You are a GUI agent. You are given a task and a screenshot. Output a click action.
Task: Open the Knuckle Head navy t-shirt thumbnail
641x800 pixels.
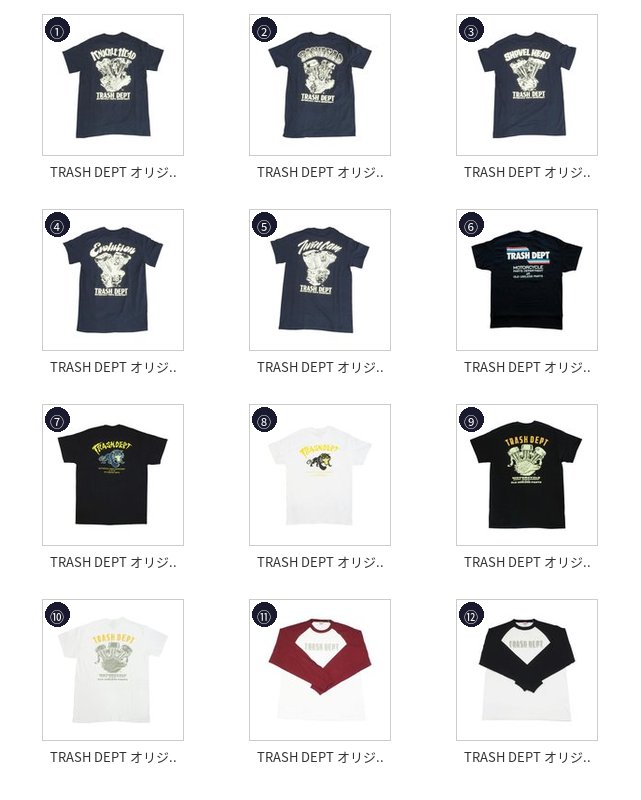coord(113,85)
